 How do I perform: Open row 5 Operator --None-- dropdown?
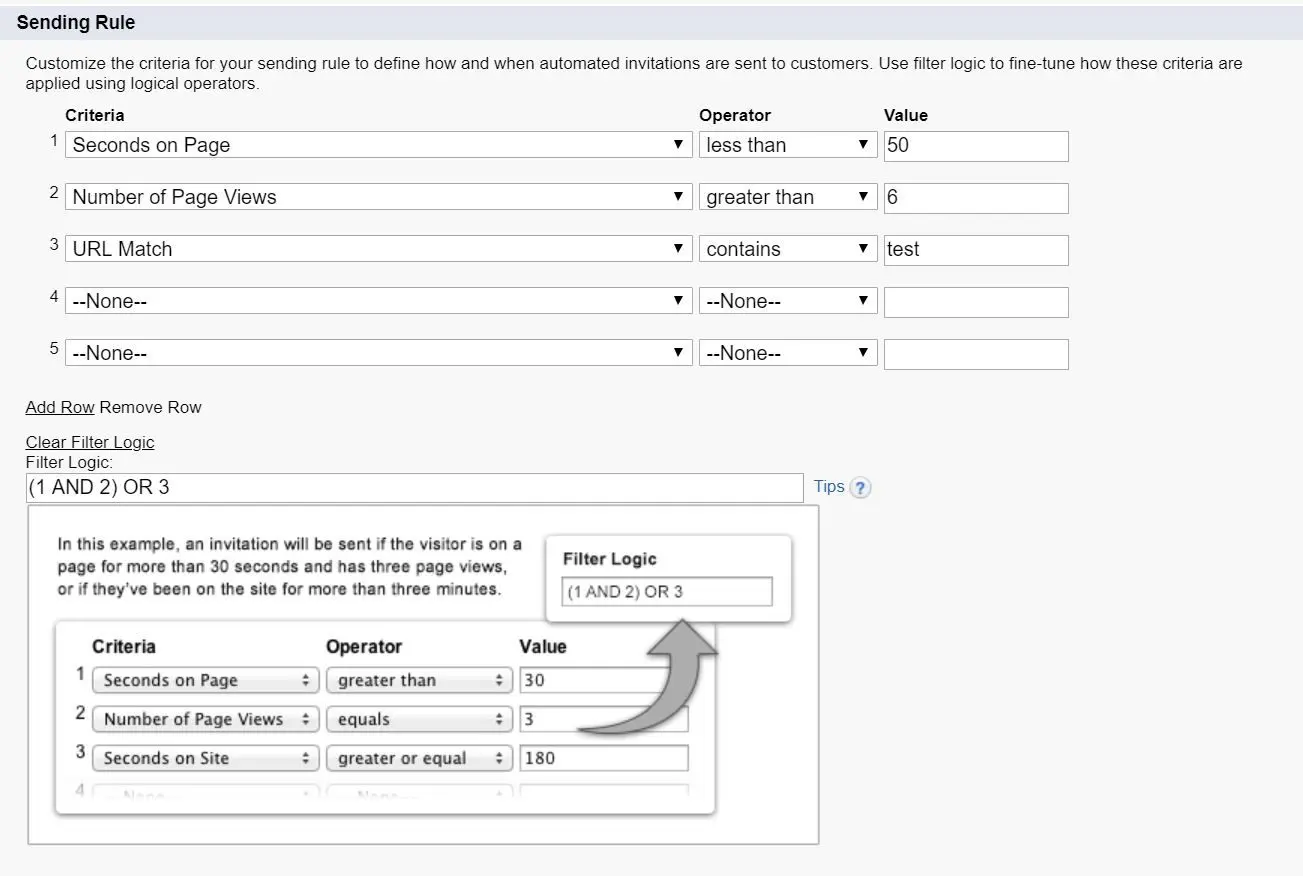click(788, 353)
